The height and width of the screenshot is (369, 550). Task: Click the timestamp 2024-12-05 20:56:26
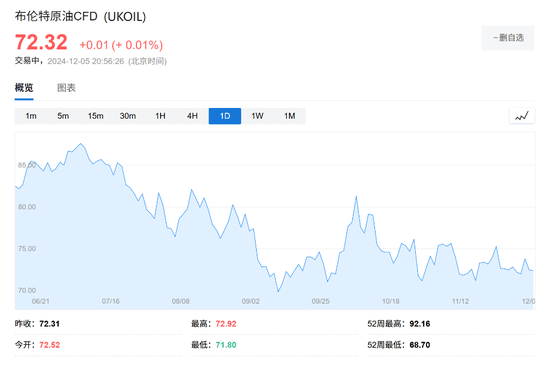pos(86,61)
